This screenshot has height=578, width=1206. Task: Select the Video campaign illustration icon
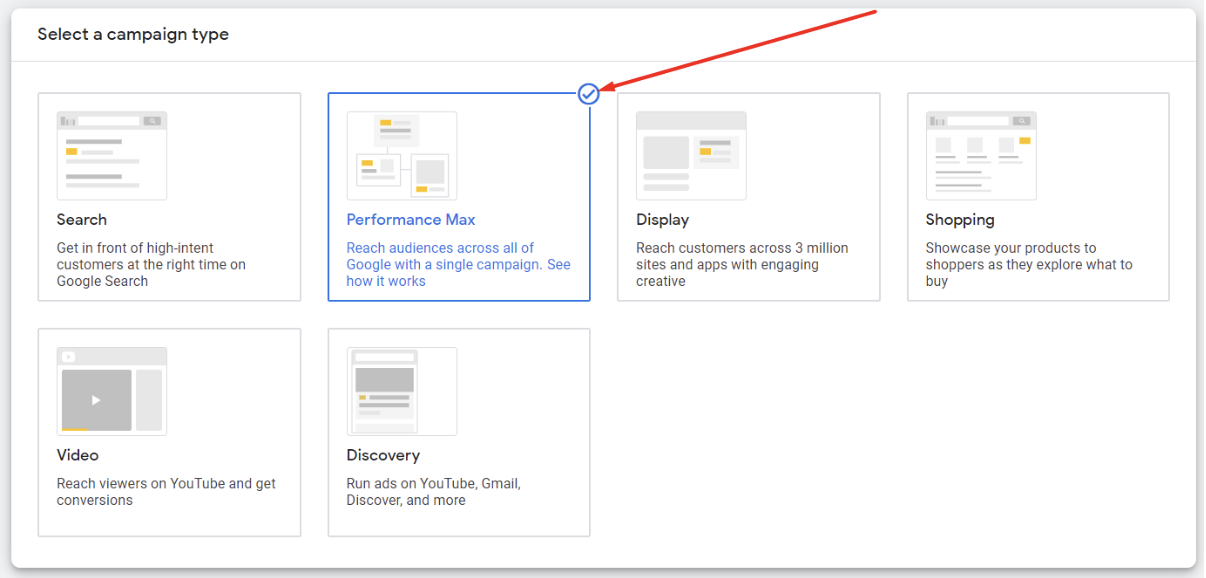[112, 391]
